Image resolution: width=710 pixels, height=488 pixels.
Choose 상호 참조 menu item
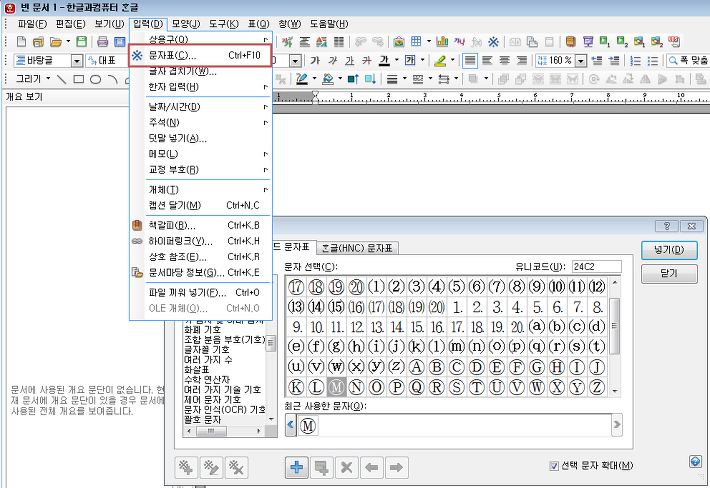[x=201, y=257]
